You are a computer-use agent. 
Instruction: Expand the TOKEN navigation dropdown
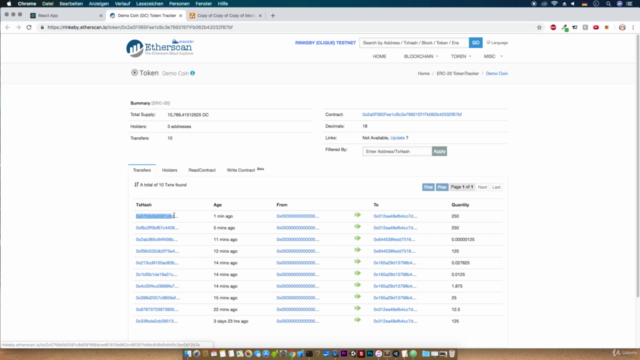461,56
